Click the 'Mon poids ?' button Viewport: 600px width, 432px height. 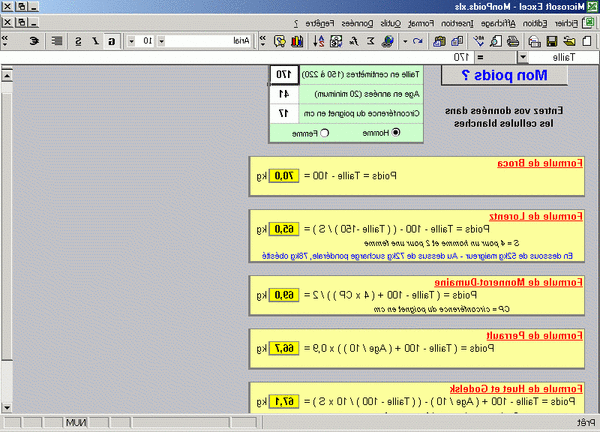[504, 75]
